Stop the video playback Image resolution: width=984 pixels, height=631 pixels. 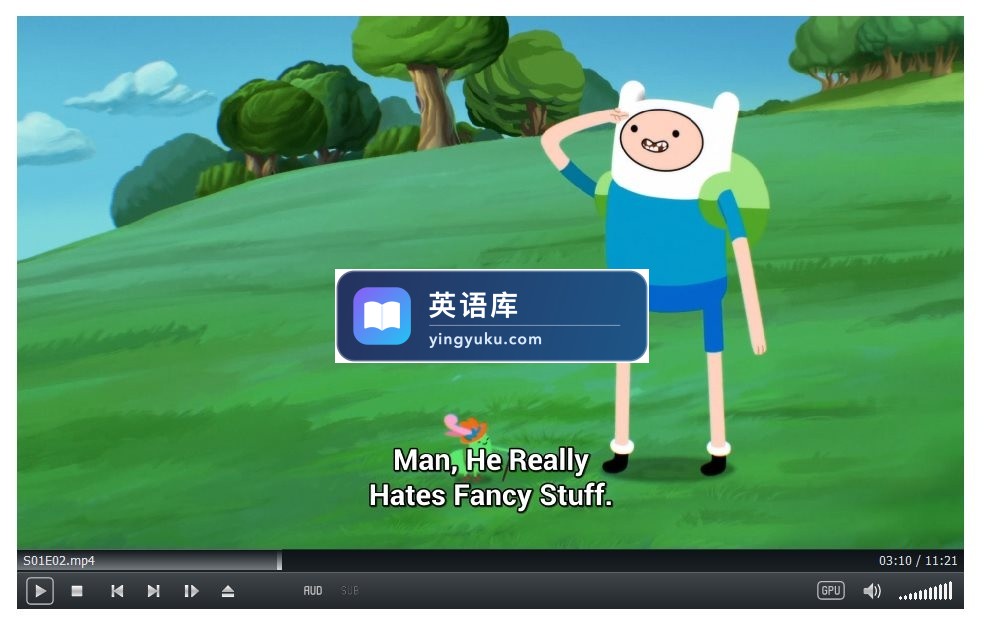77,591
